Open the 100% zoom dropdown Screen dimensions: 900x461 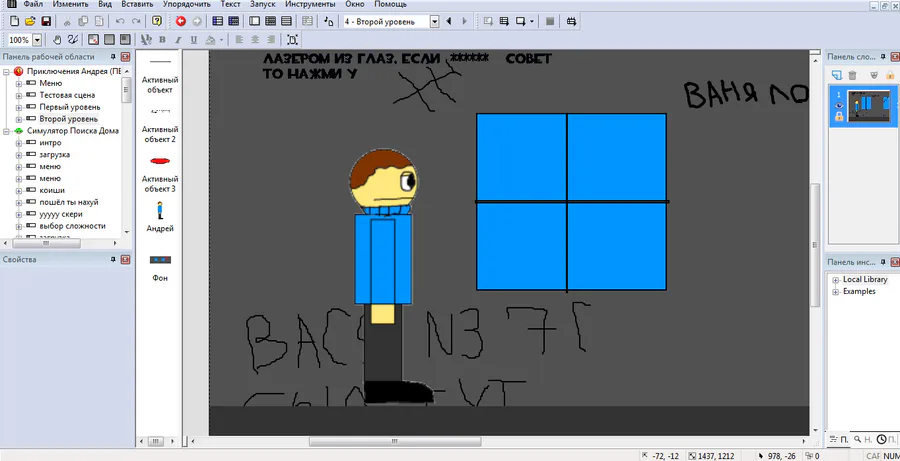pyautogui.click(x=37, y=40)
